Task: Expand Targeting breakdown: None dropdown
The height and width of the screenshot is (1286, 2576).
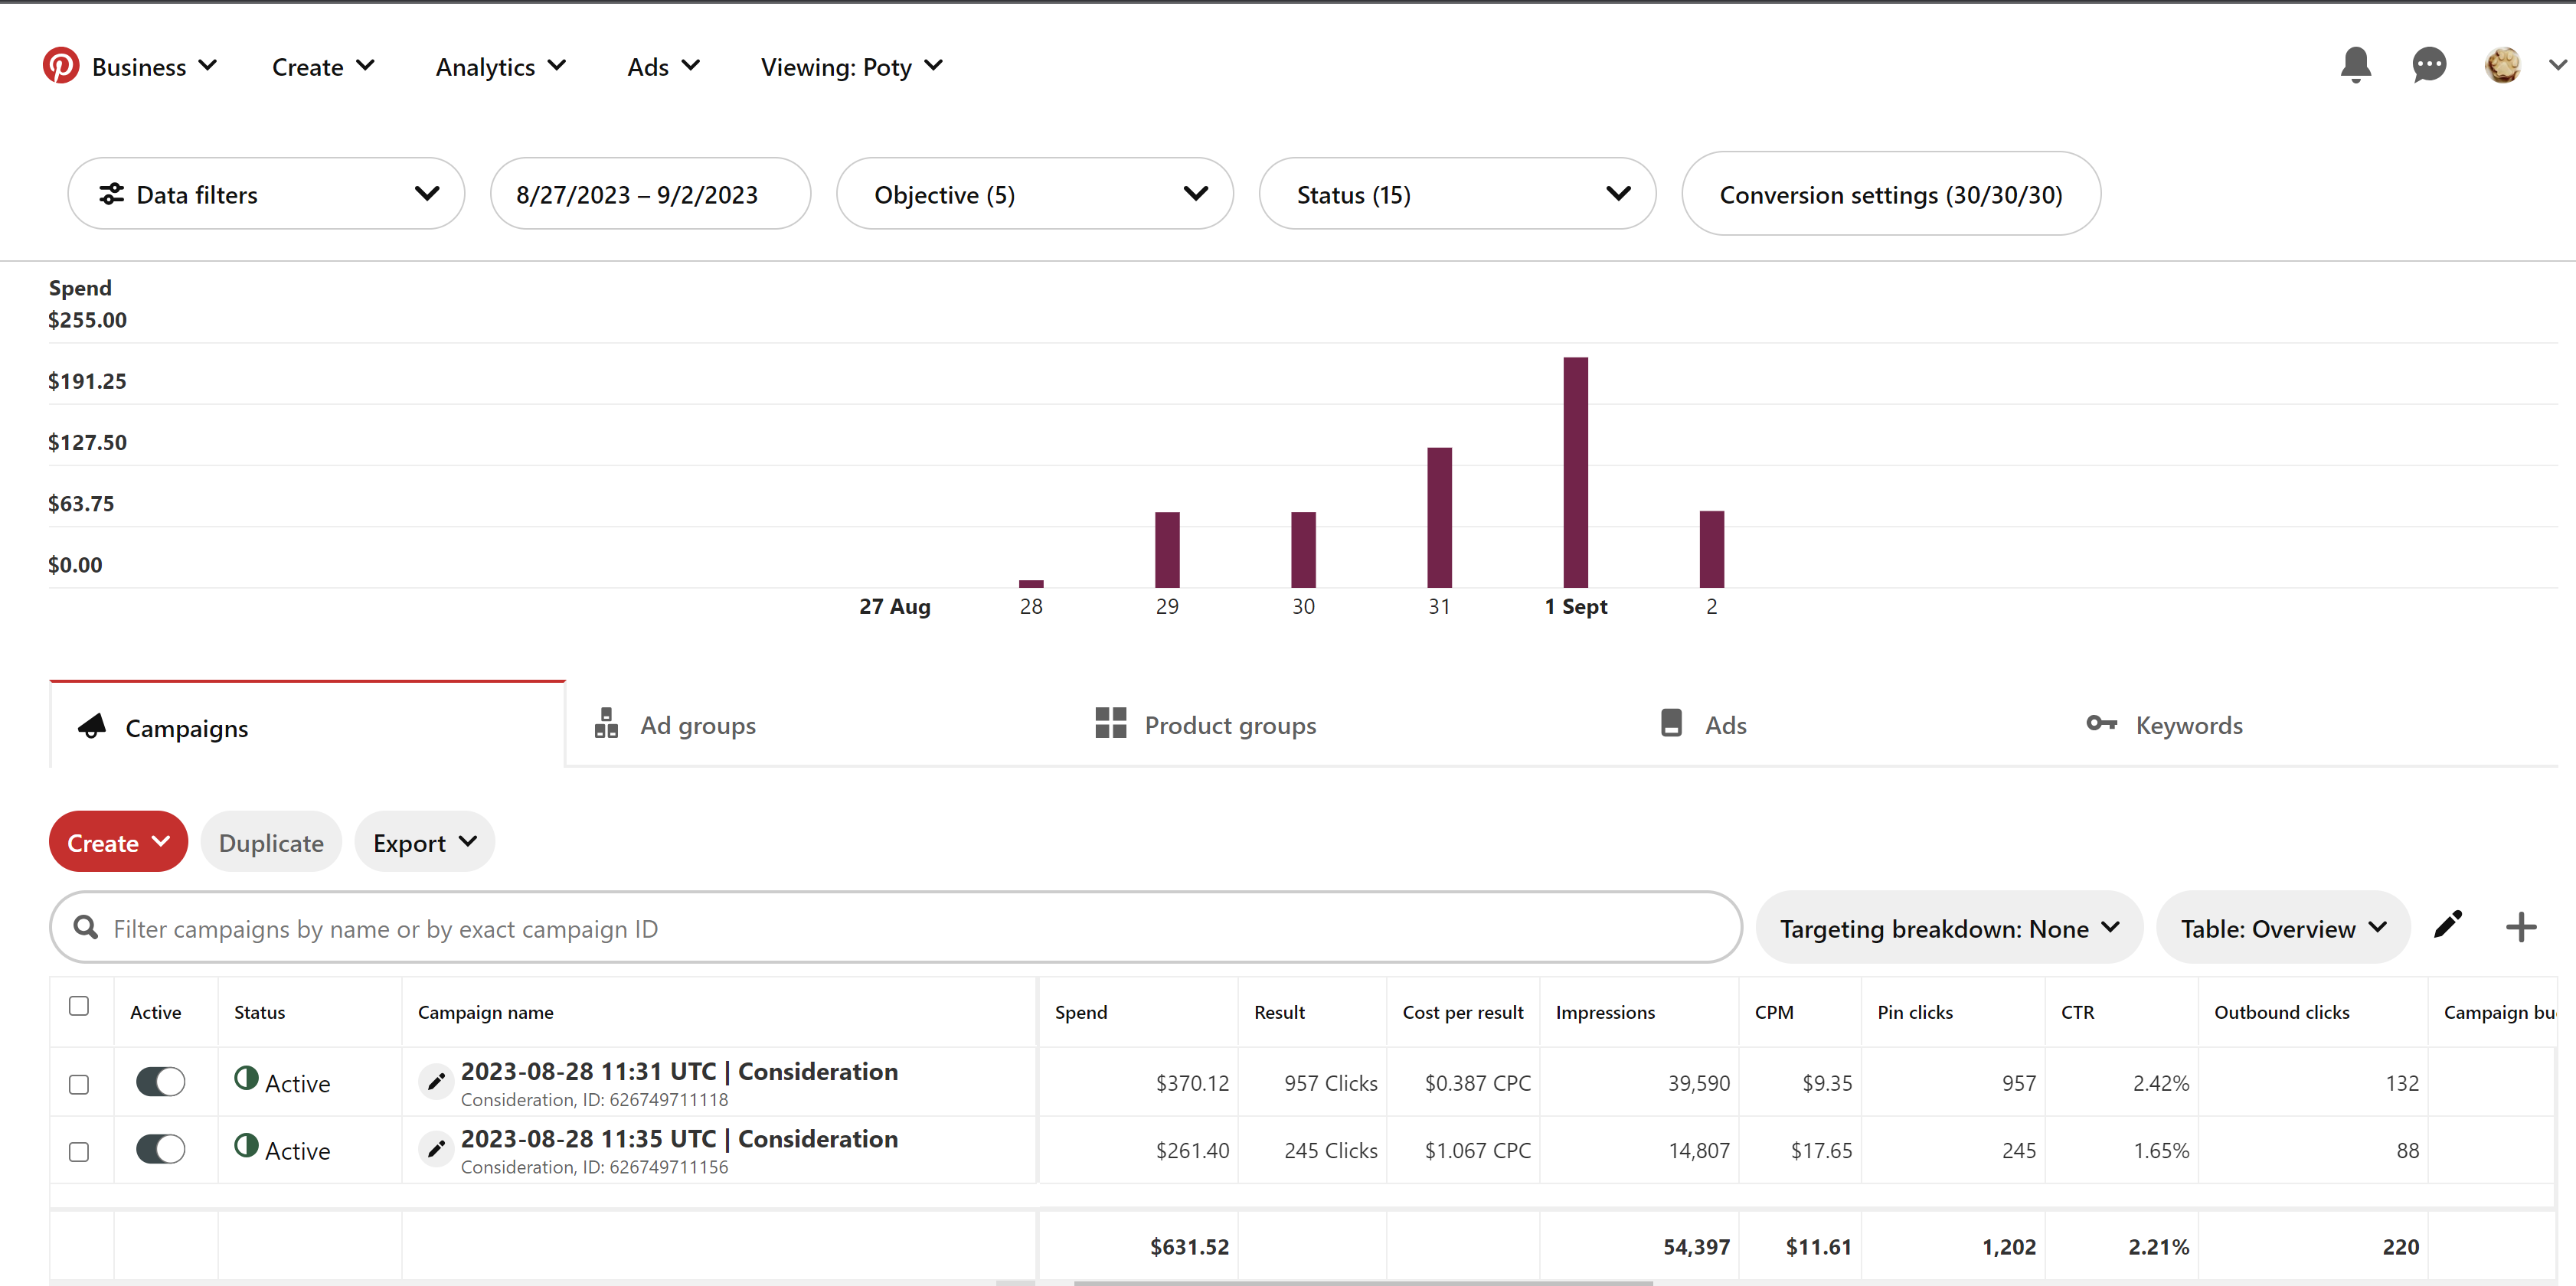Action: [1949, 928]
